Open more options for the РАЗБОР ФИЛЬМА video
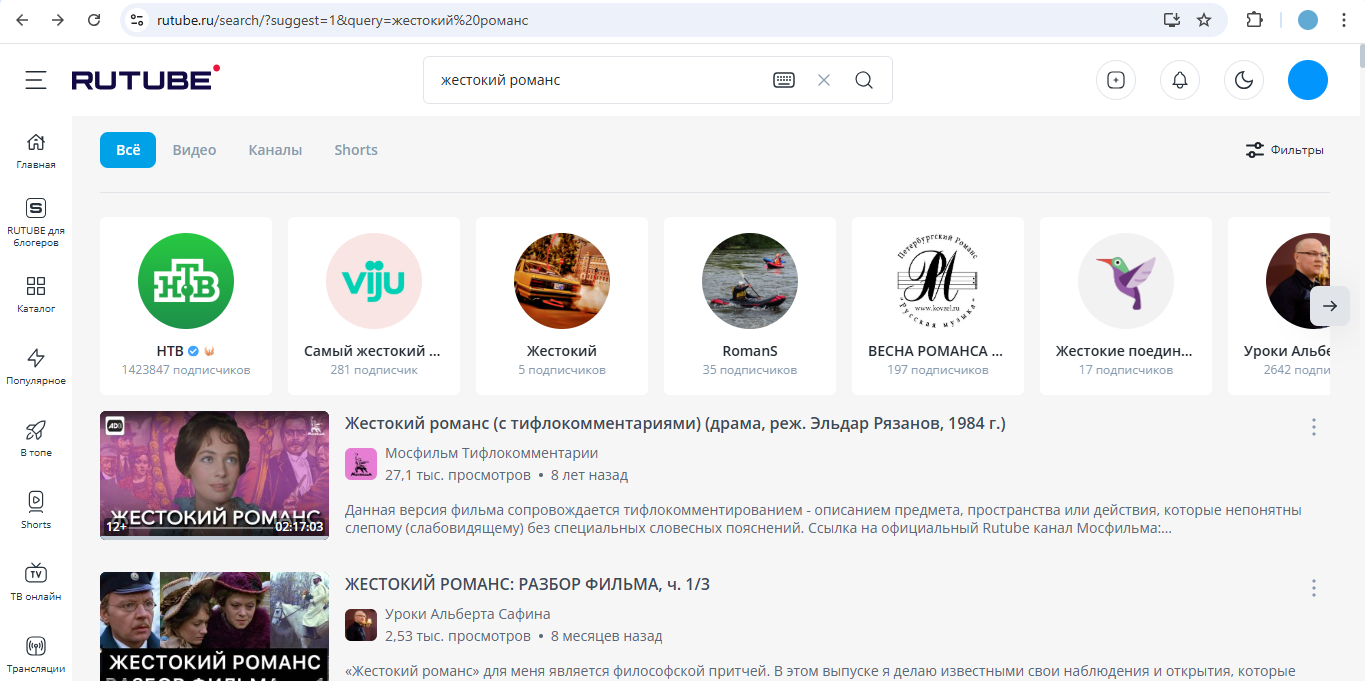Viewport: 1365px width, 681px height. [1314, 588]
